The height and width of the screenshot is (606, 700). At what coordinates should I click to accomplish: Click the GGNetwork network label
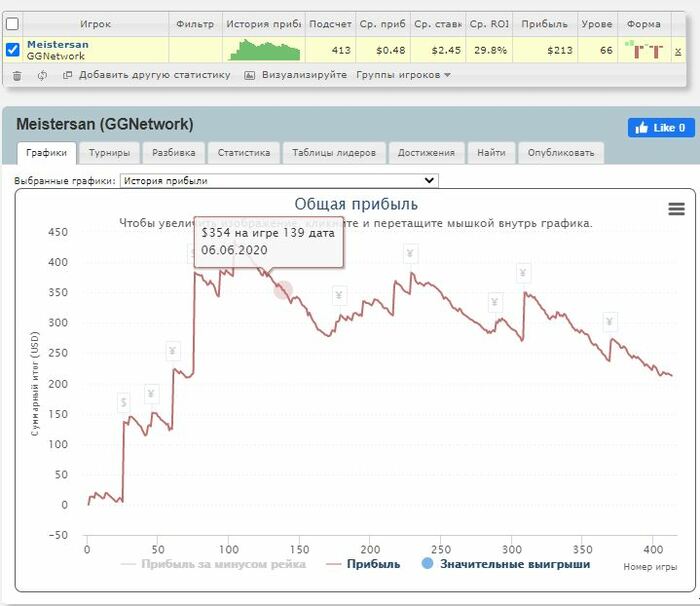[x=55, y=56]
